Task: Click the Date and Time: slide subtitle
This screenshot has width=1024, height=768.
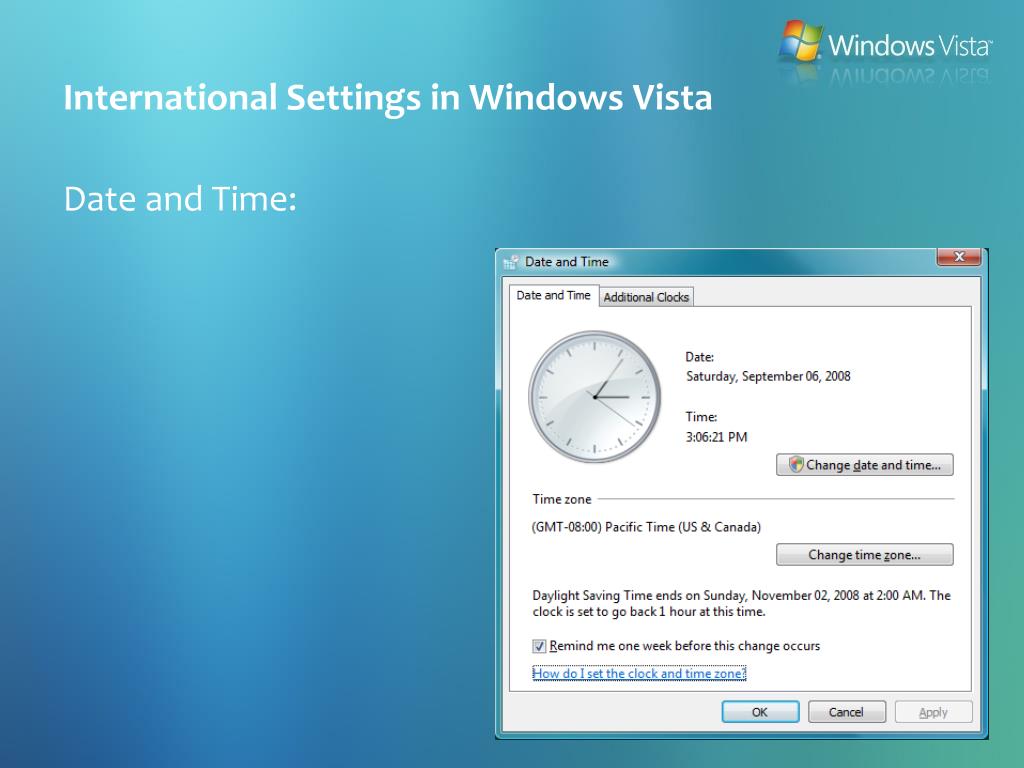Action: pyautogui.click(x=180, y=199)
